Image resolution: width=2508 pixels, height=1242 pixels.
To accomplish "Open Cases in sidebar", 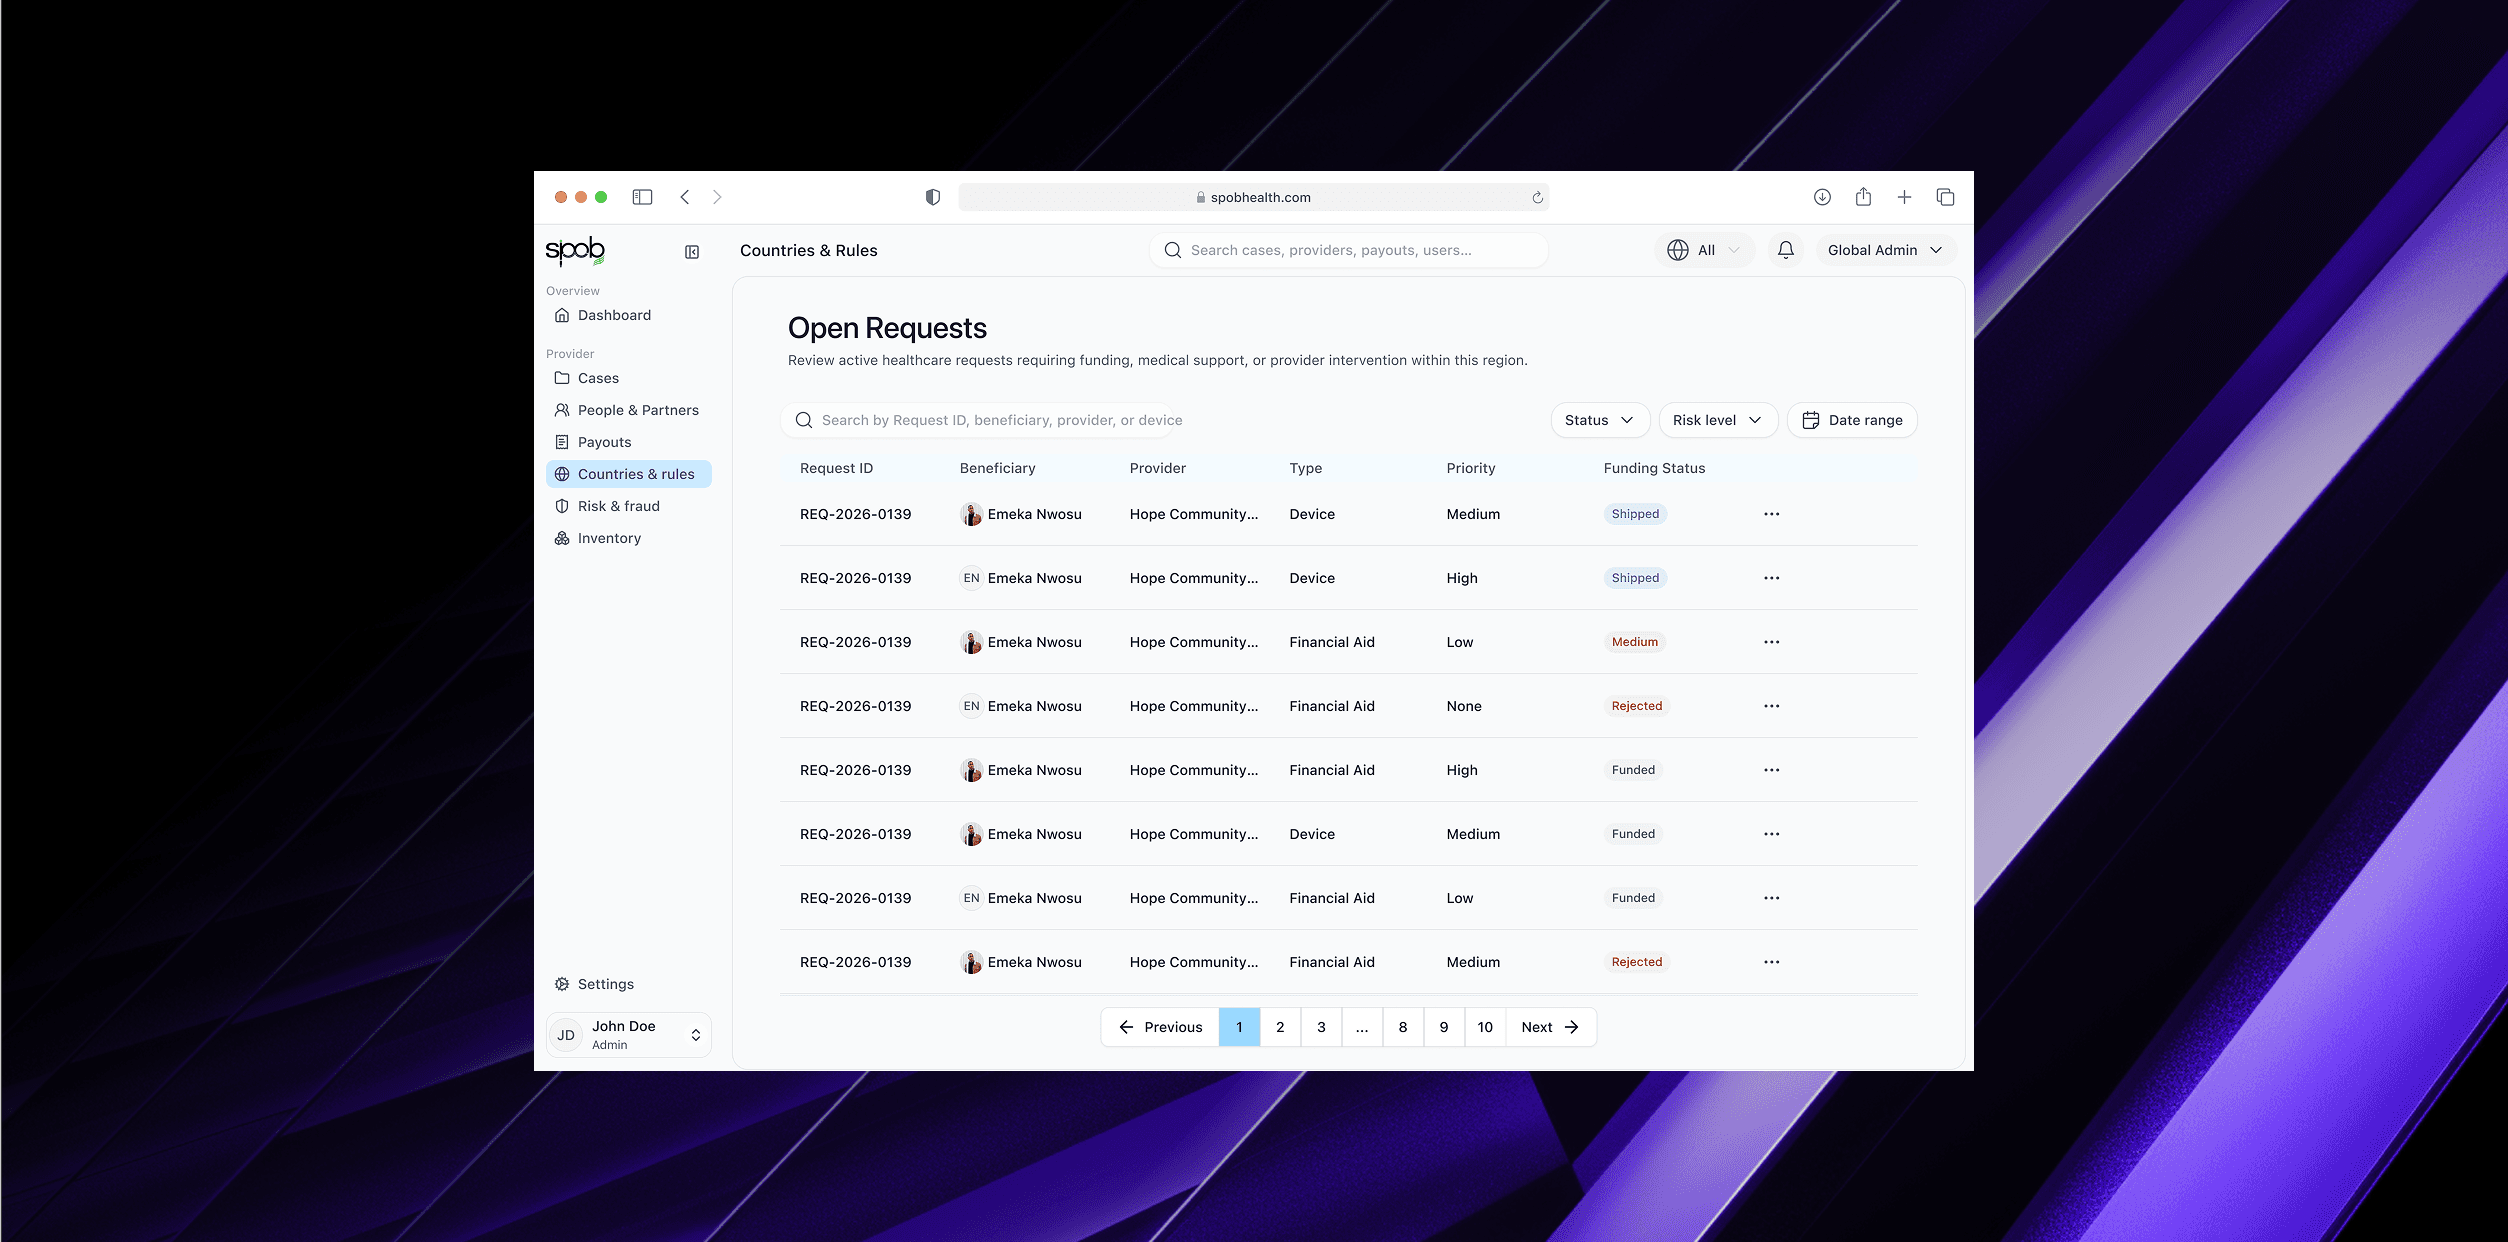I will pyautogui.click(x=629, y=378).
